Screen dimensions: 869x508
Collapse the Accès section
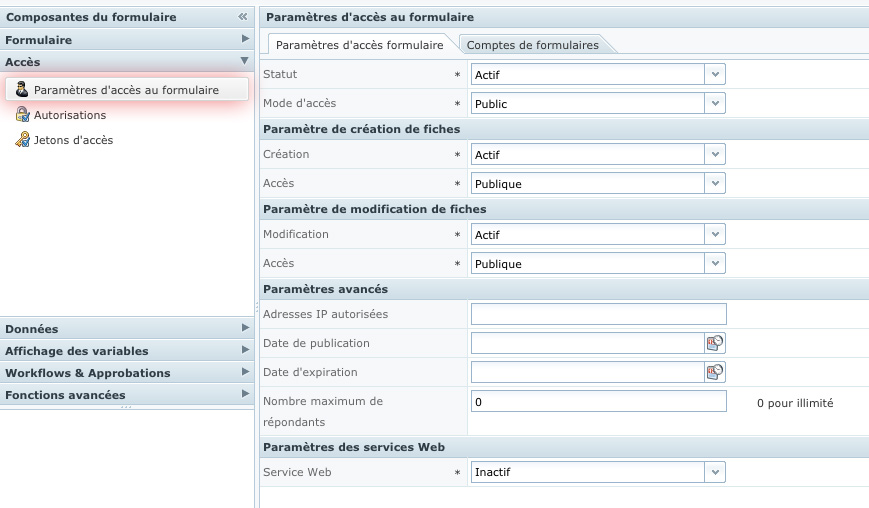tap(245, 62)
